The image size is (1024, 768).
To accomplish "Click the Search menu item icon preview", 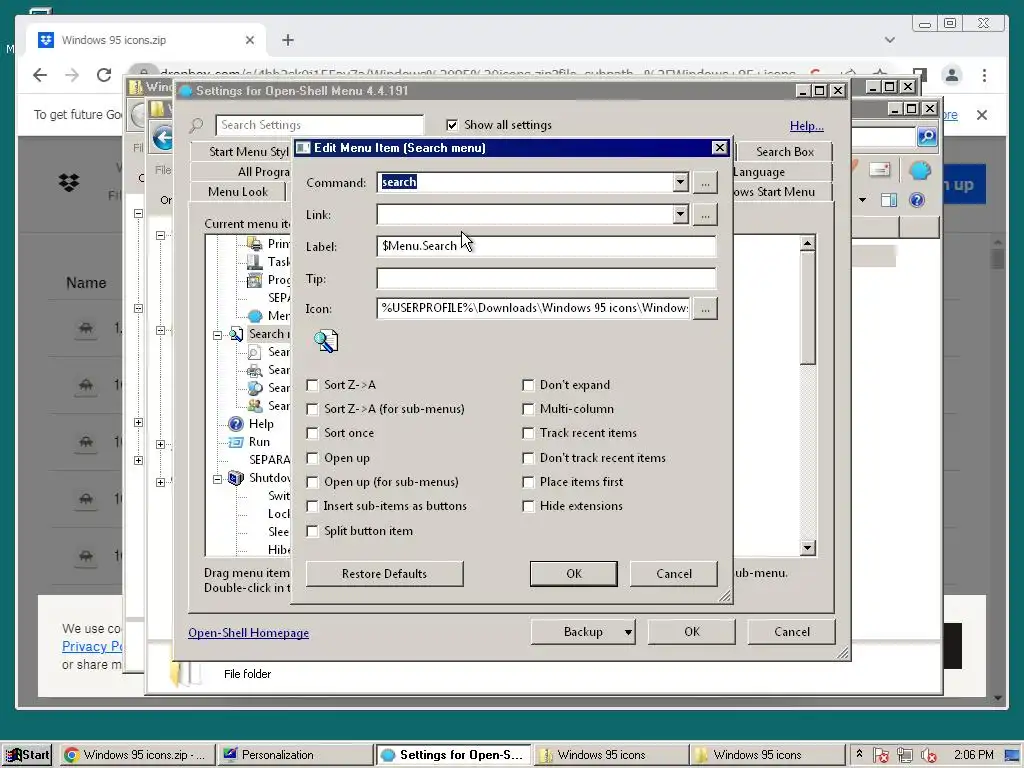I will tap(325, 341).
